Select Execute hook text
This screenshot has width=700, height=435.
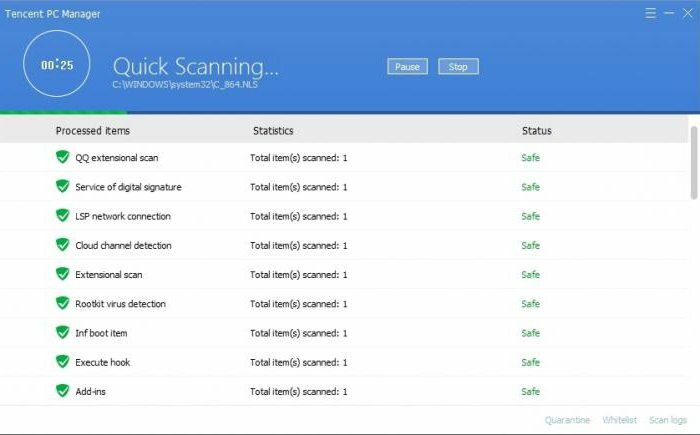pyautogui.click(x=102, y=362)
